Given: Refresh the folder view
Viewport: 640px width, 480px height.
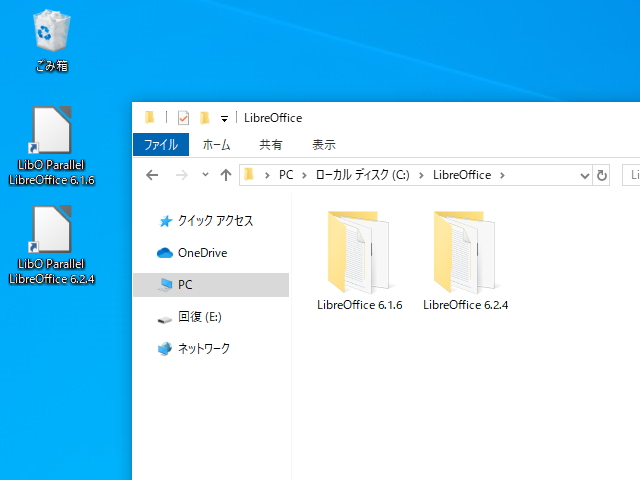Looking at the screenshot, I should (x=602, y=176).
